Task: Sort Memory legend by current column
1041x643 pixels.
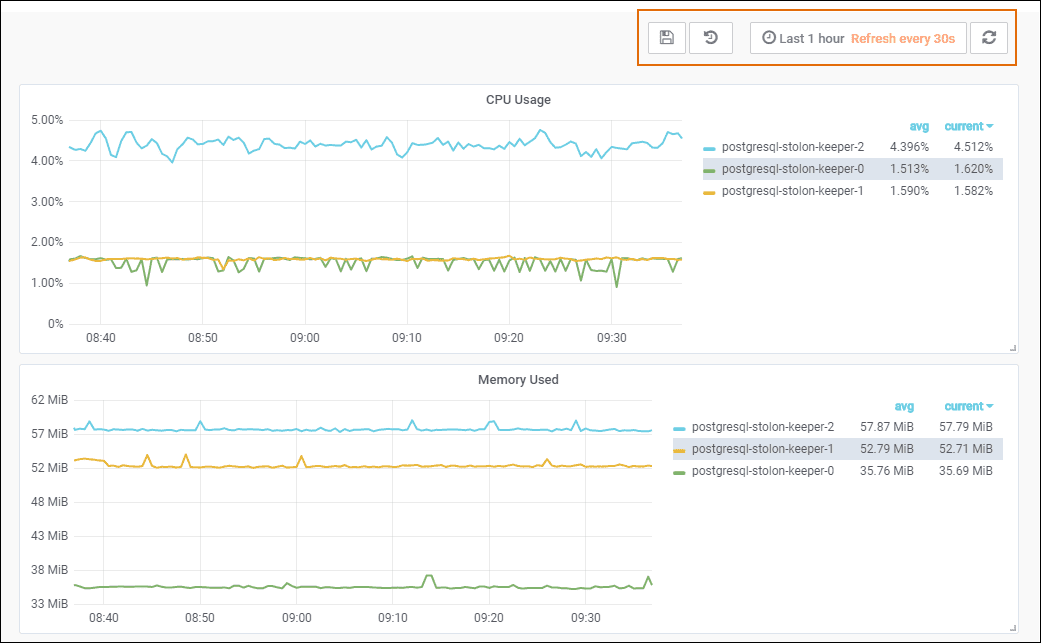Action: click(967, 407)
